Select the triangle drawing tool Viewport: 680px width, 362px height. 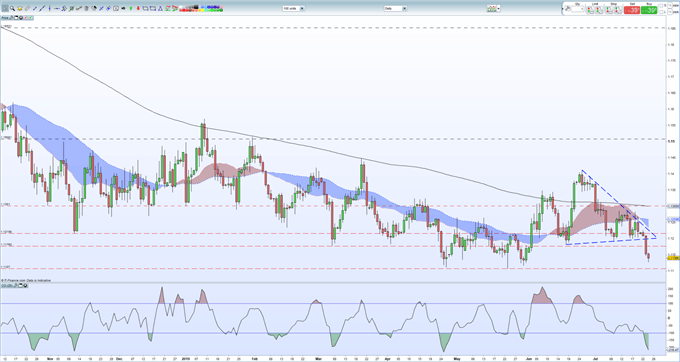[x=160, y=9]
